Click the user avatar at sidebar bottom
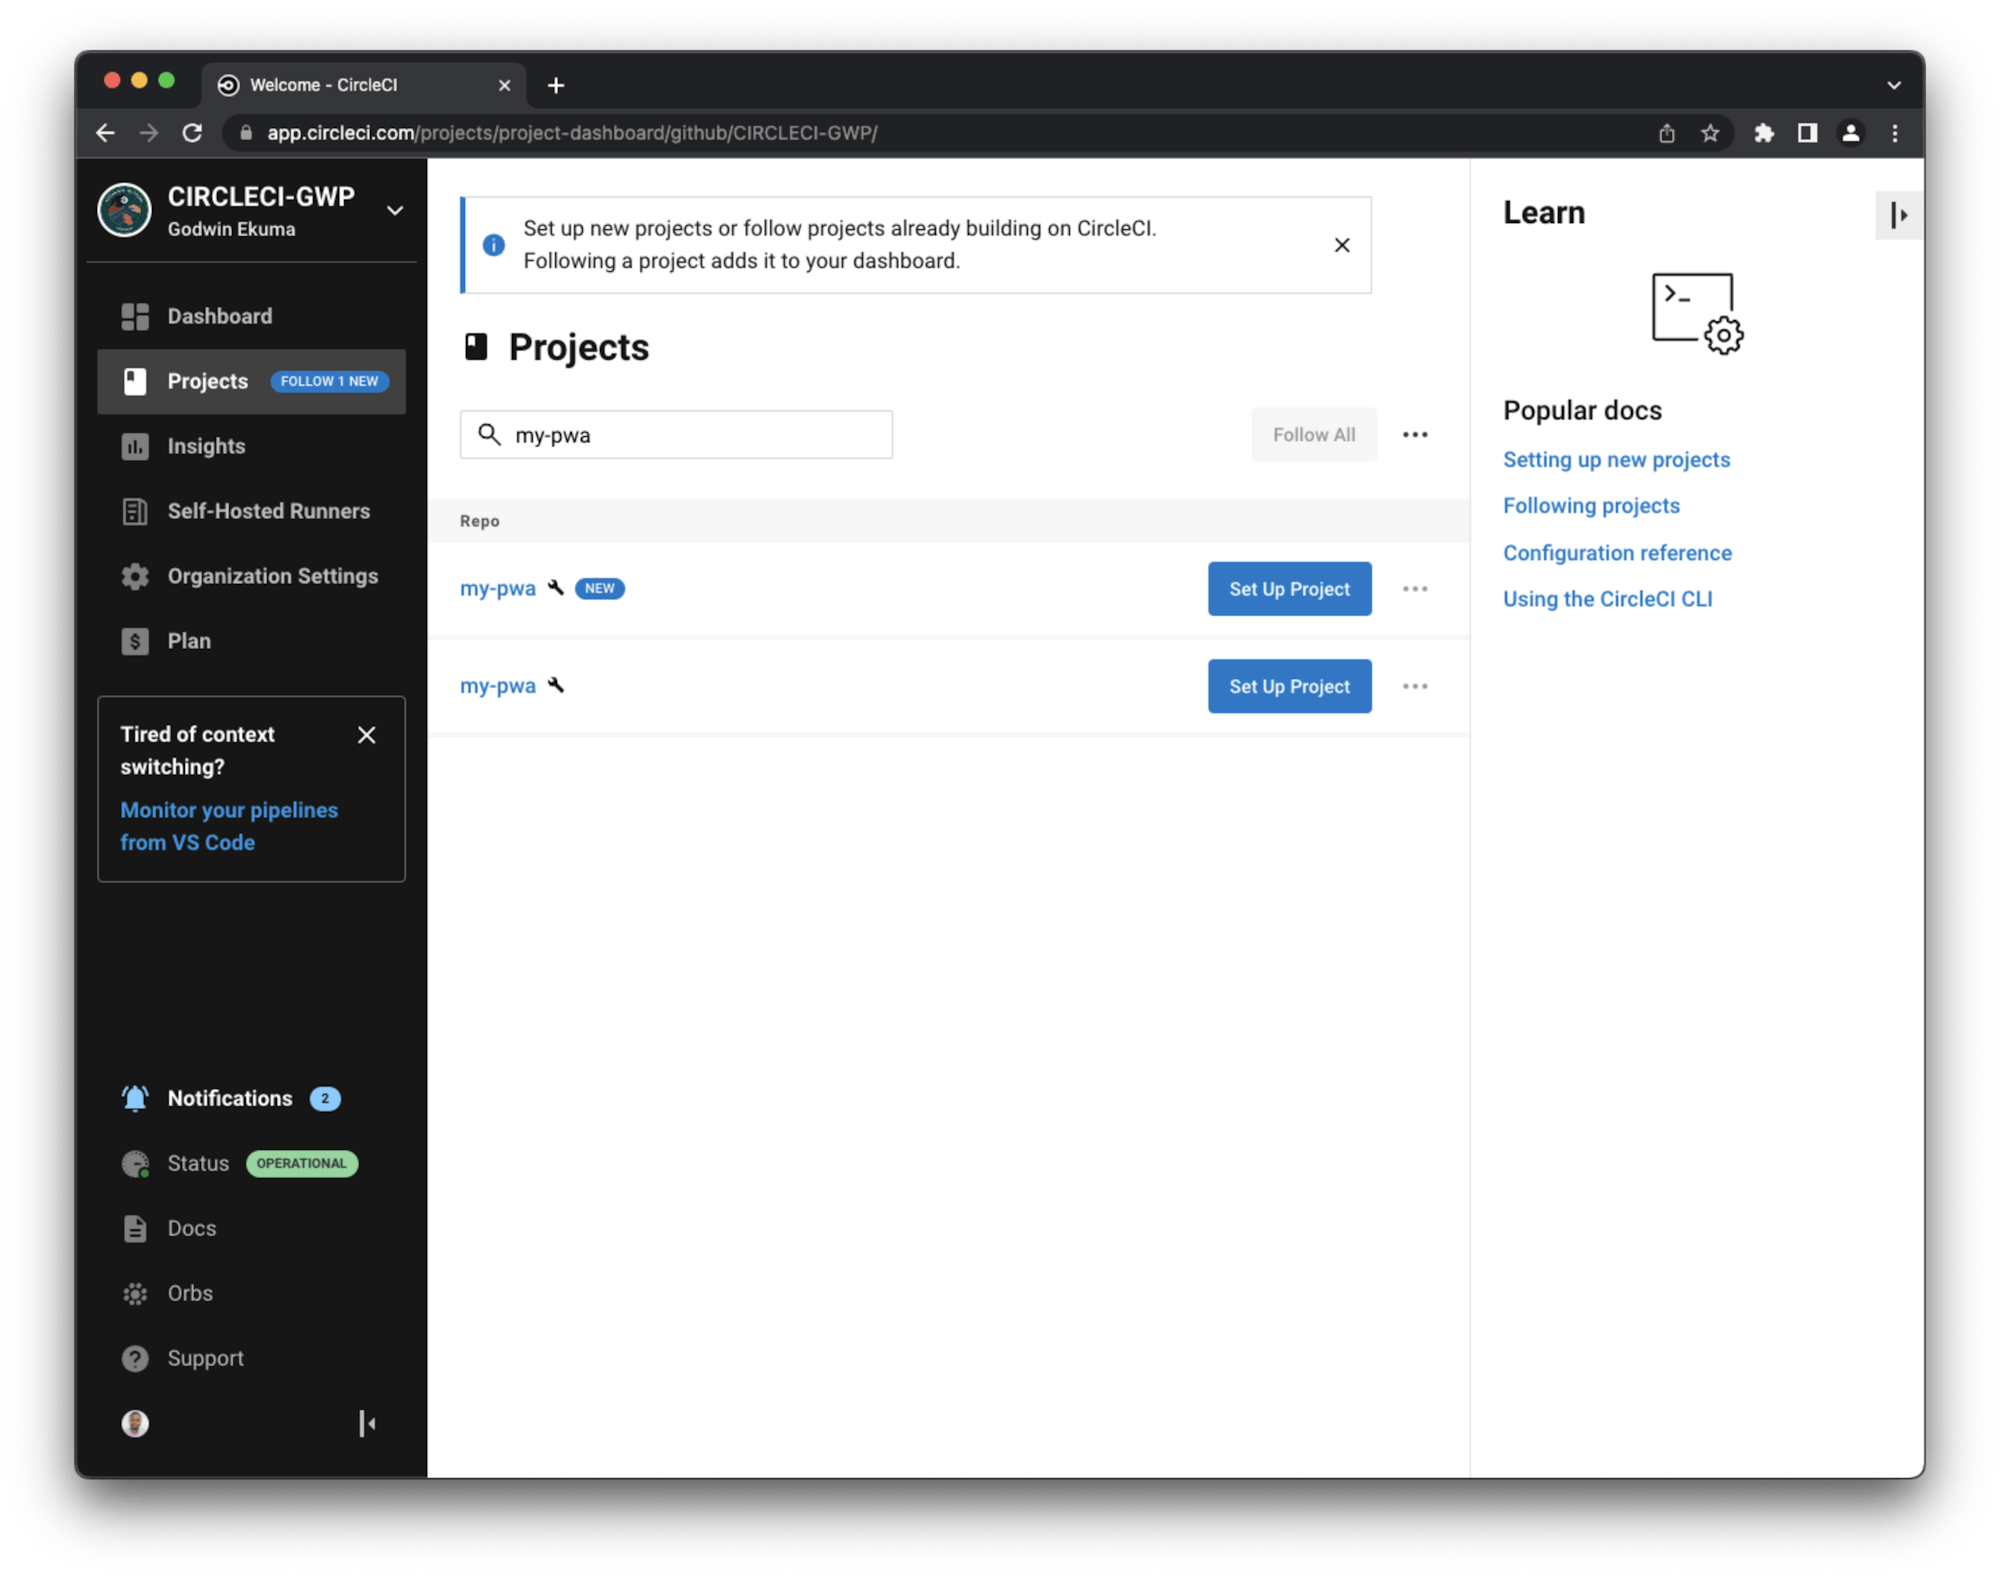This screenshot has width=2000, height=1578. coord(135,1423)
